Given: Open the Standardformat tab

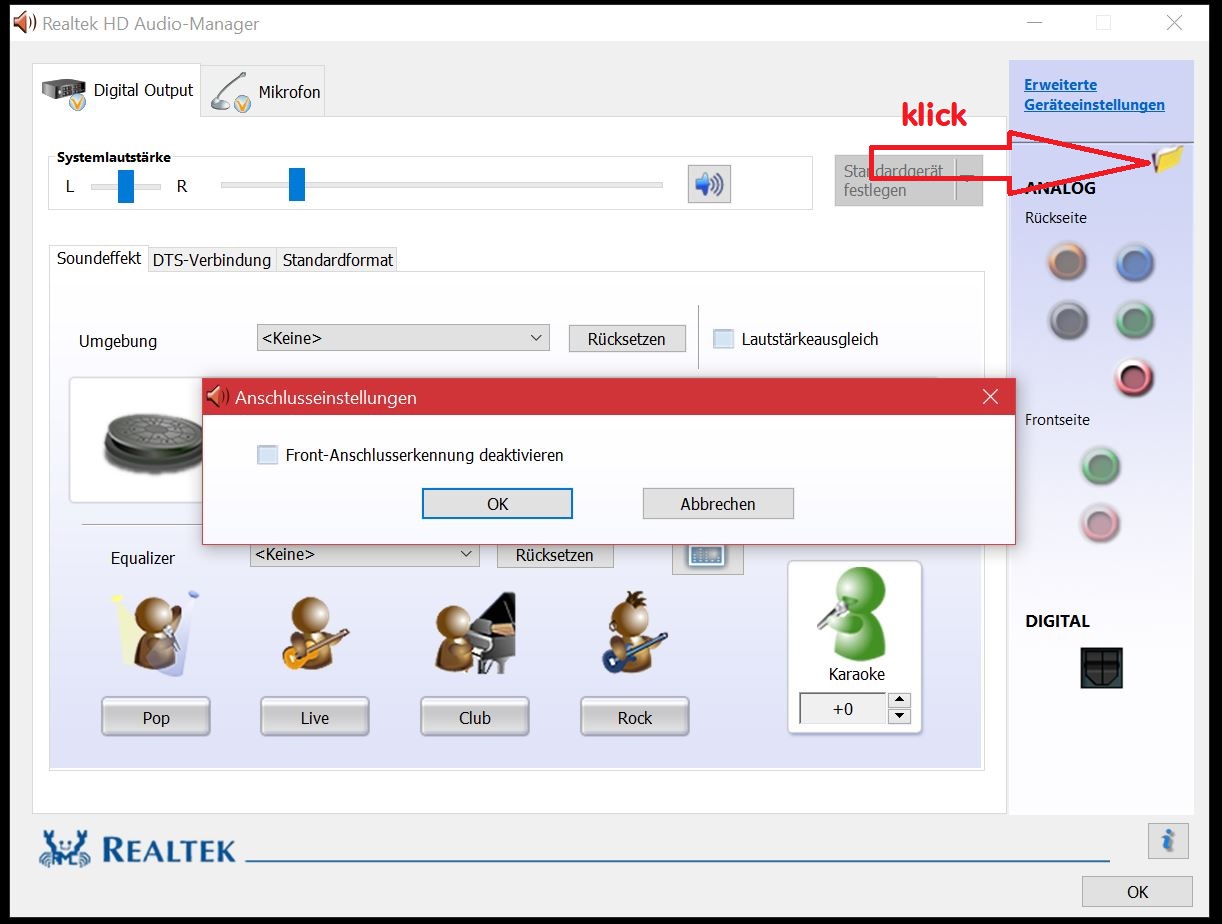Looking at the screenshot, I should (x=338, y=260).
